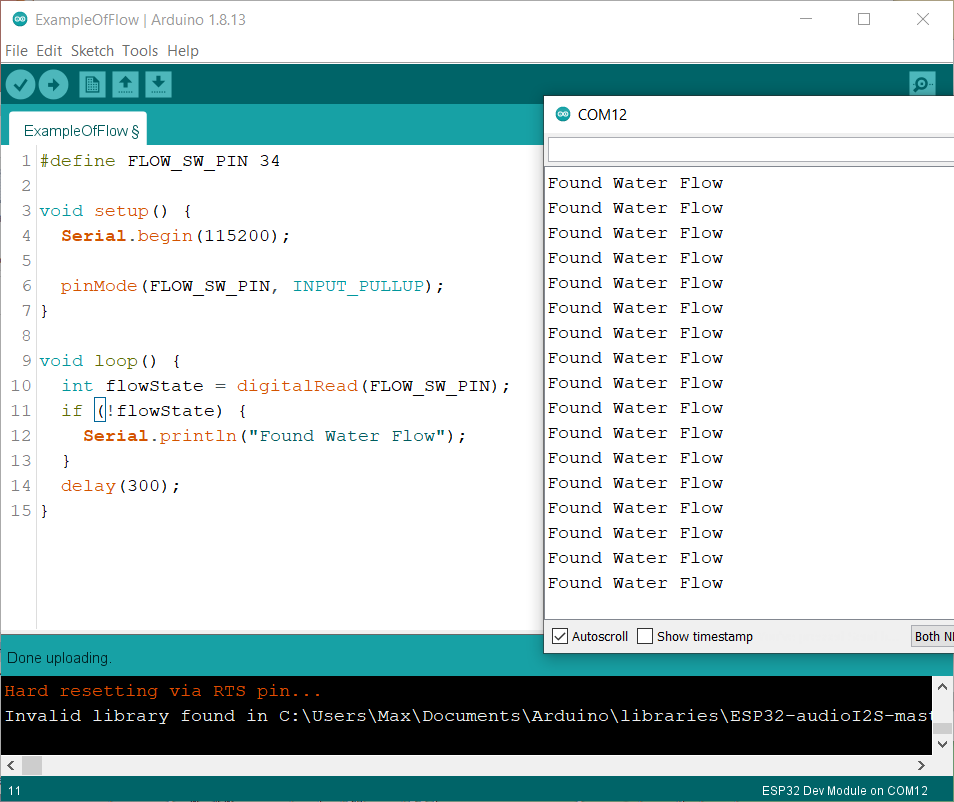Click the Done uploading status message

59,658
